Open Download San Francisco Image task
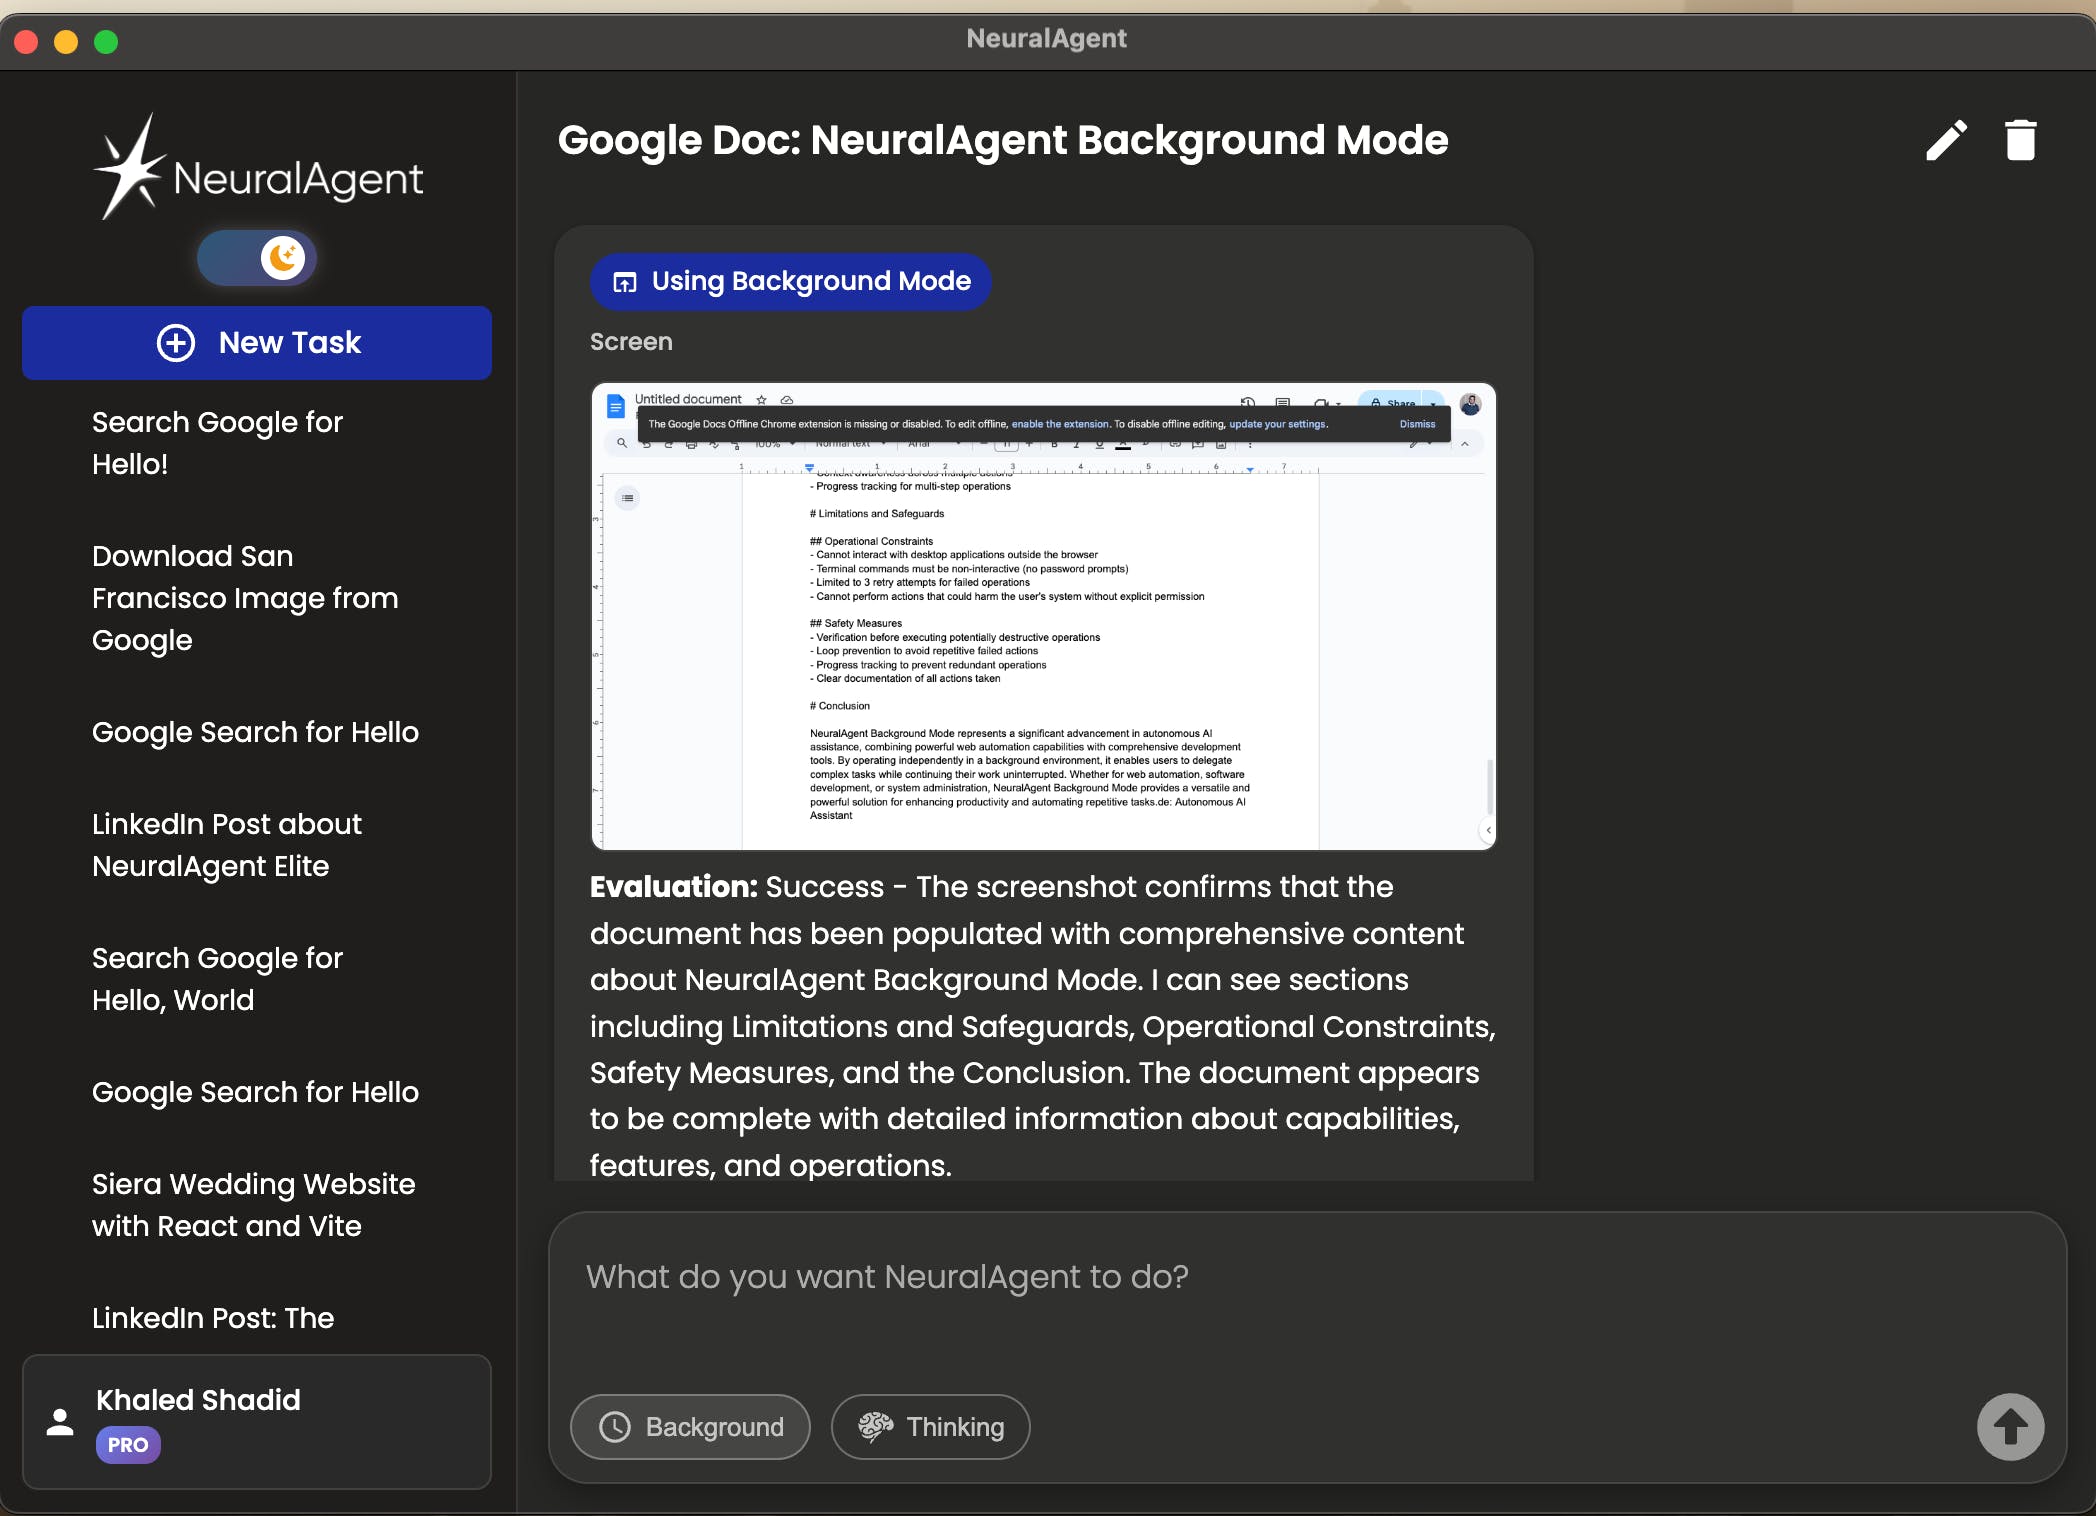 point(245,598)
